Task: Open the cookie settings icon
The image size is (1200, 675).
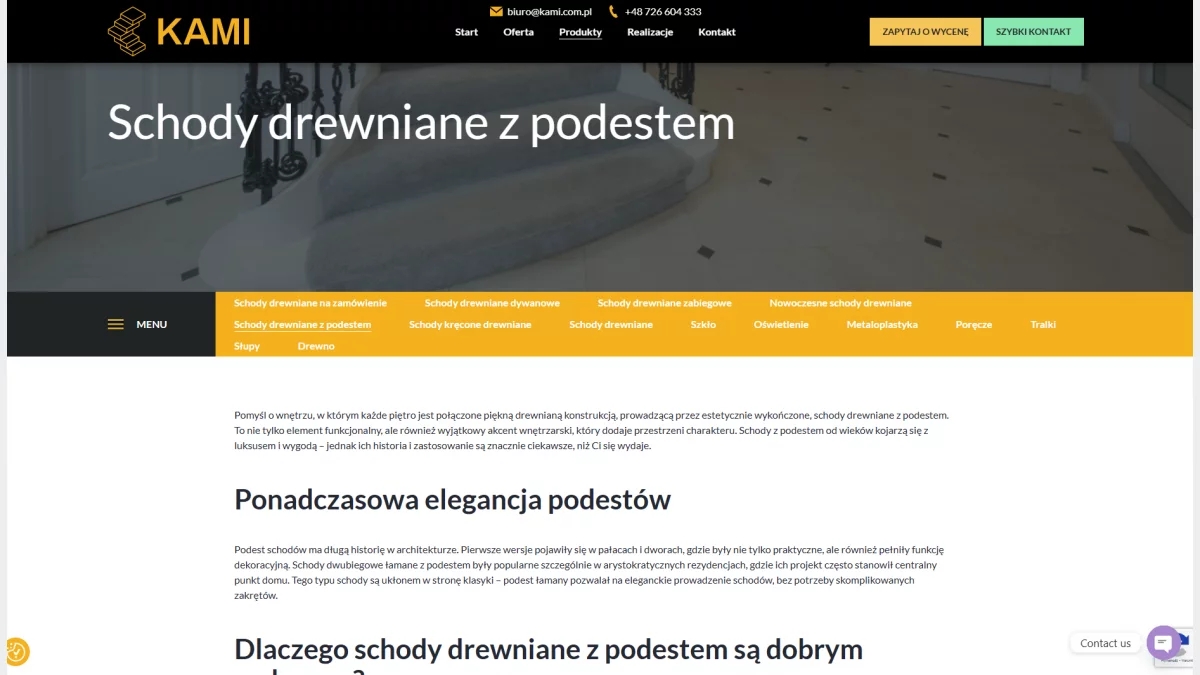Action: [x=16, y=652]
